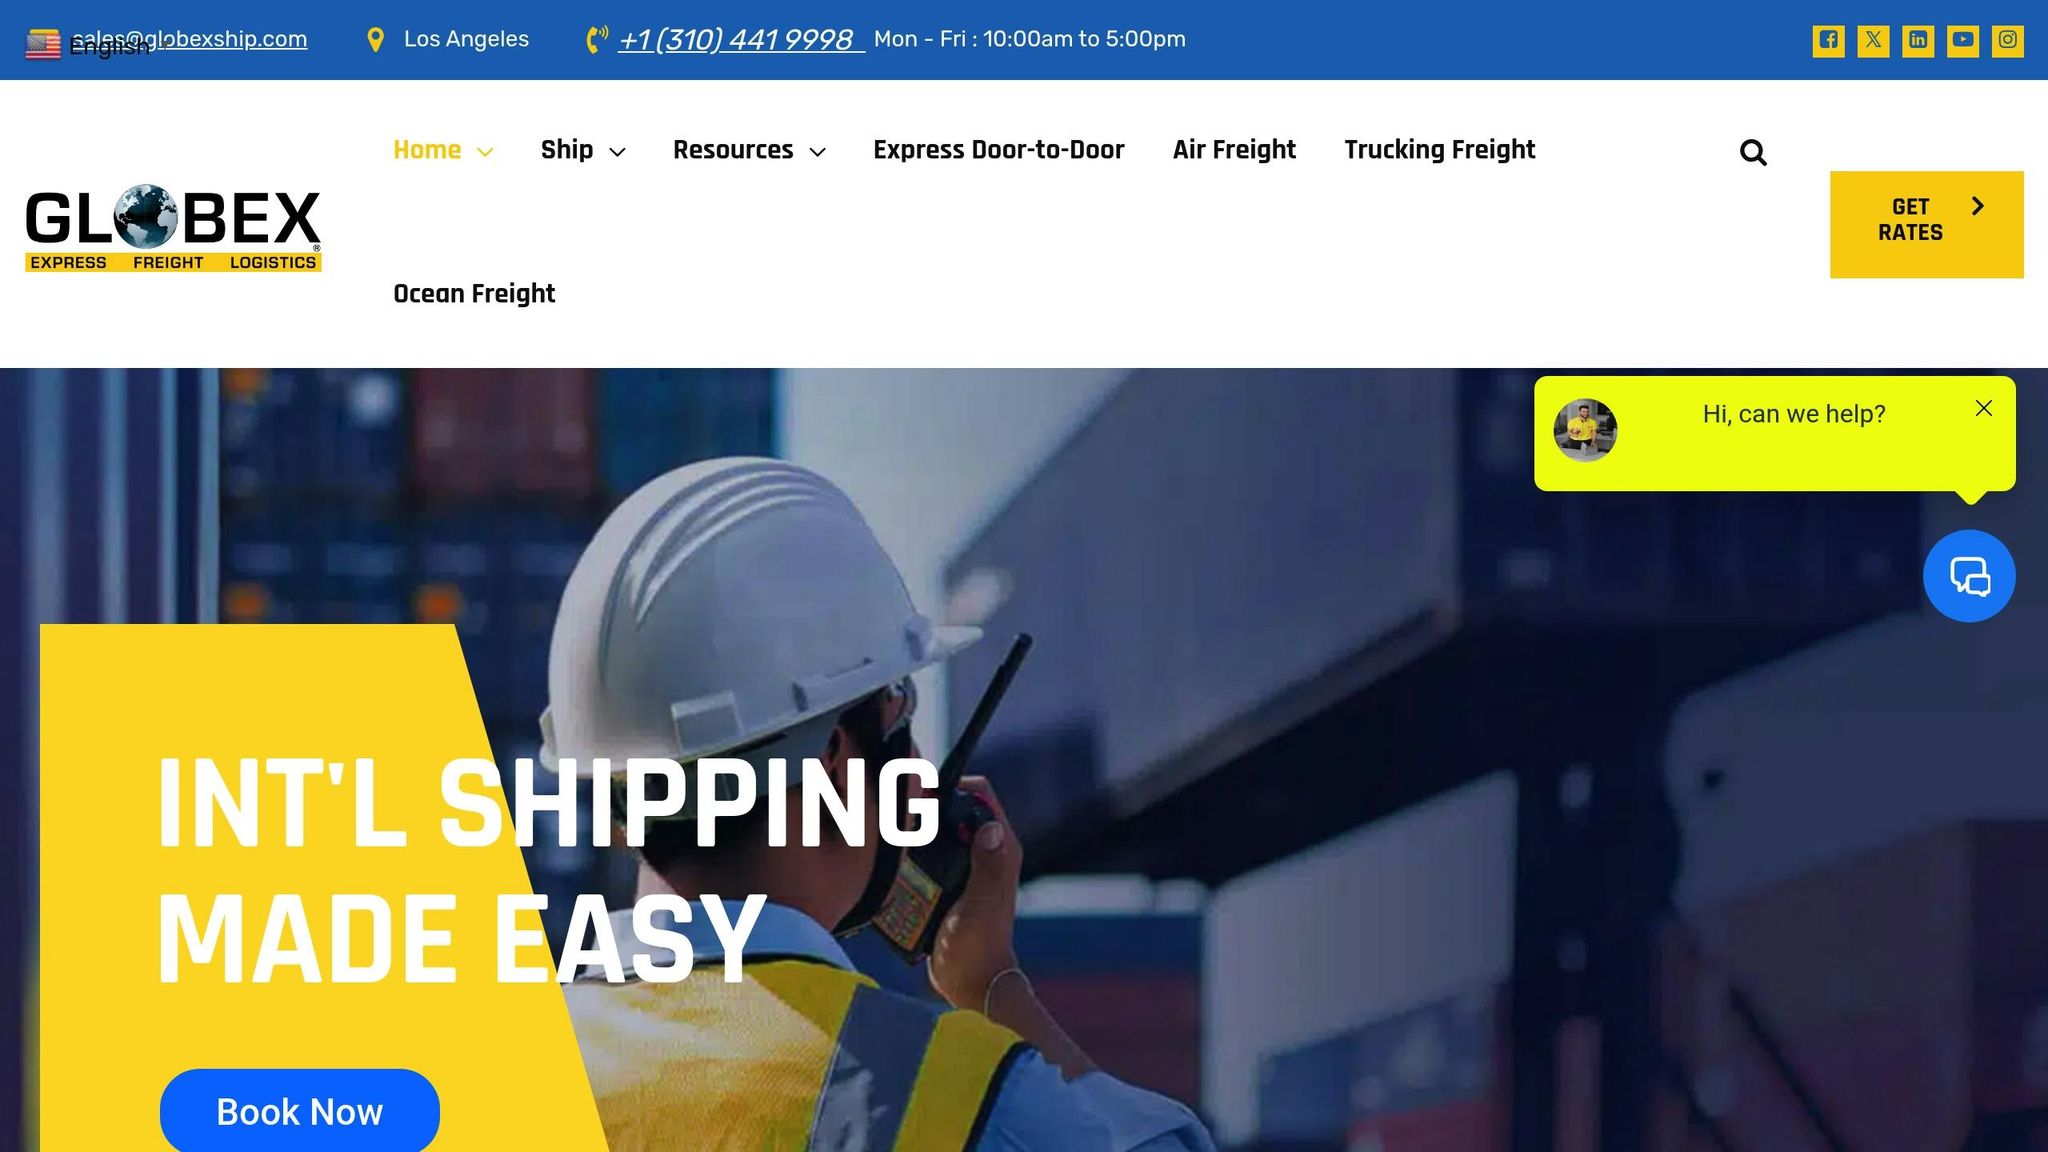The width and height of the screenshot is (2048, 1152).
Task: Click the Los Angeles location pin icon
Action: tap(375, 40)
